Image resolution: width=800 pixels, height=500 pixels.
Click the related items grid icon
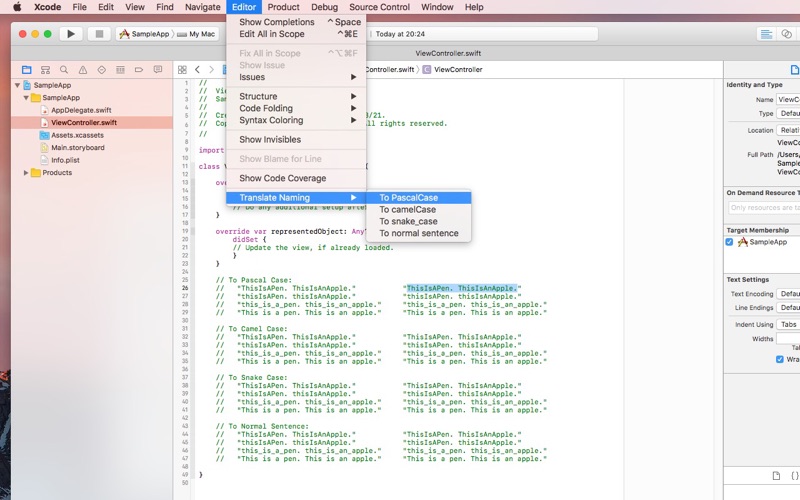182,70
